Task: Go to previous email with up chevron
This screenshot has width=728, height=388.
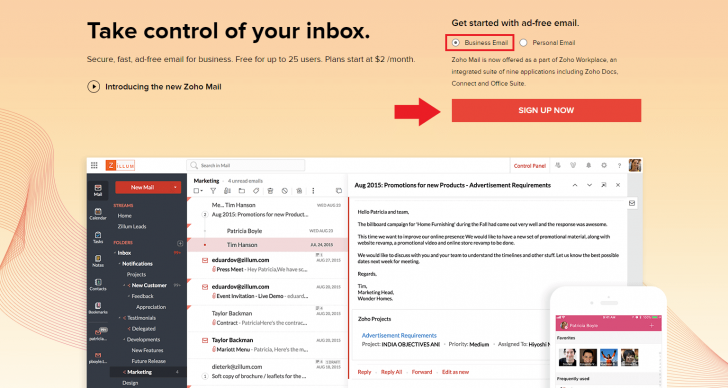Action: [x=575, y=185]
